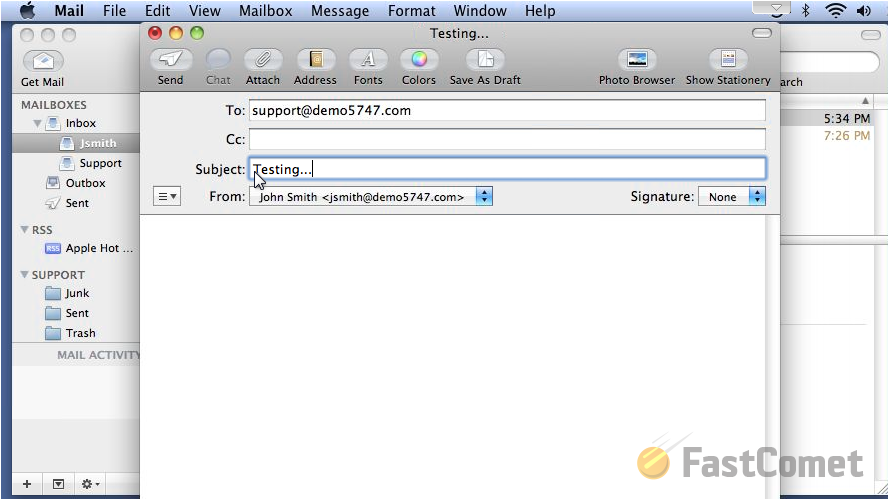Open the Mailbox menu
Screen dimensions: 889x500
pos(265,11)
